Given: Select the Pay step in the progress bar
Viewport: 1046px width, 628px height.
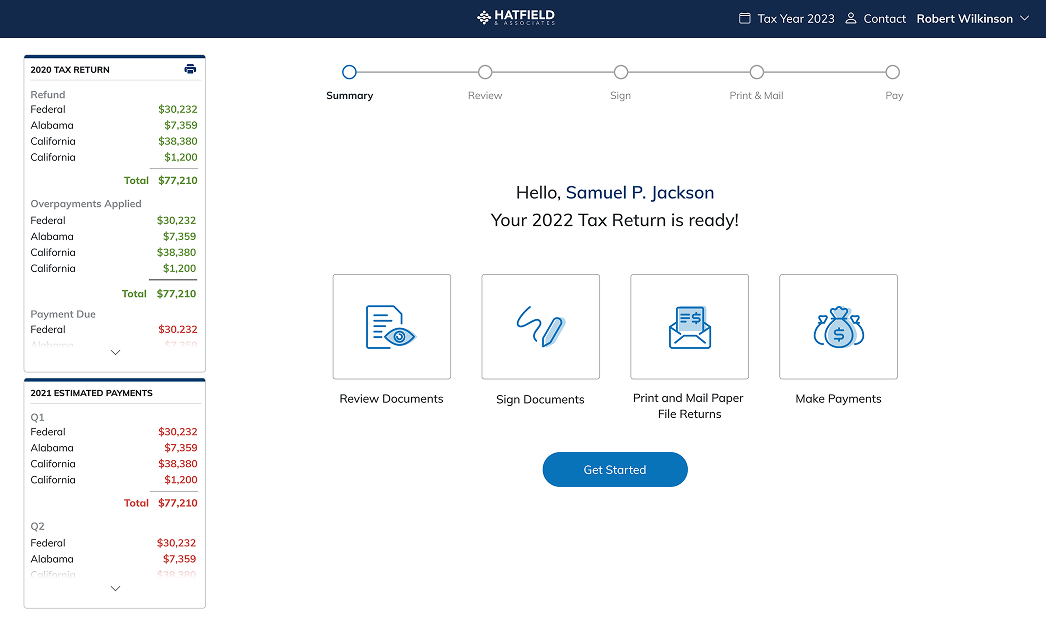Looking at the screenshot, I should [x=893, y=72].
